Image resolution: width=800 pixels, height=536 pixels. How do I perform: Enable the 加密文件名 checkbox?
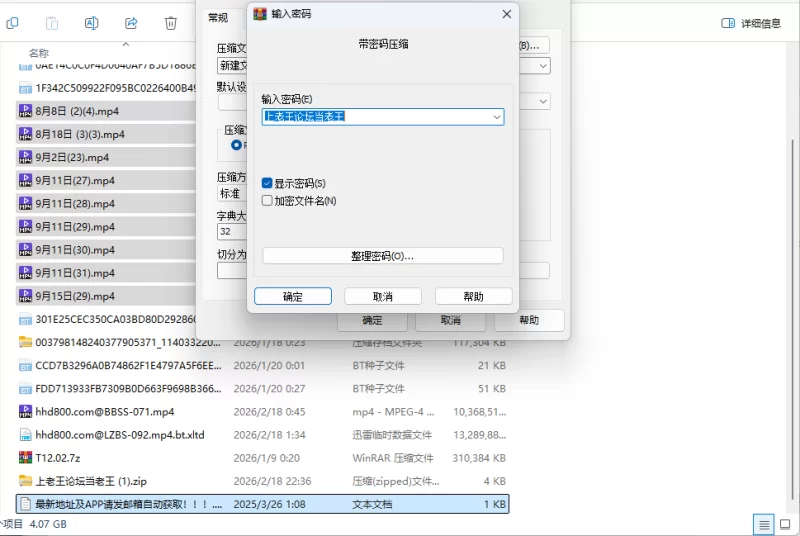pos(267,201)
